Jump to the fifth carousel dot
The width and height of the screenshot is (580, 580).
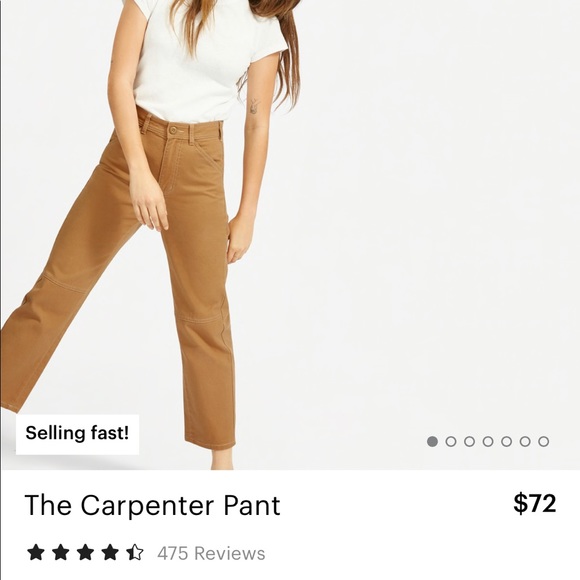[506, 441]
